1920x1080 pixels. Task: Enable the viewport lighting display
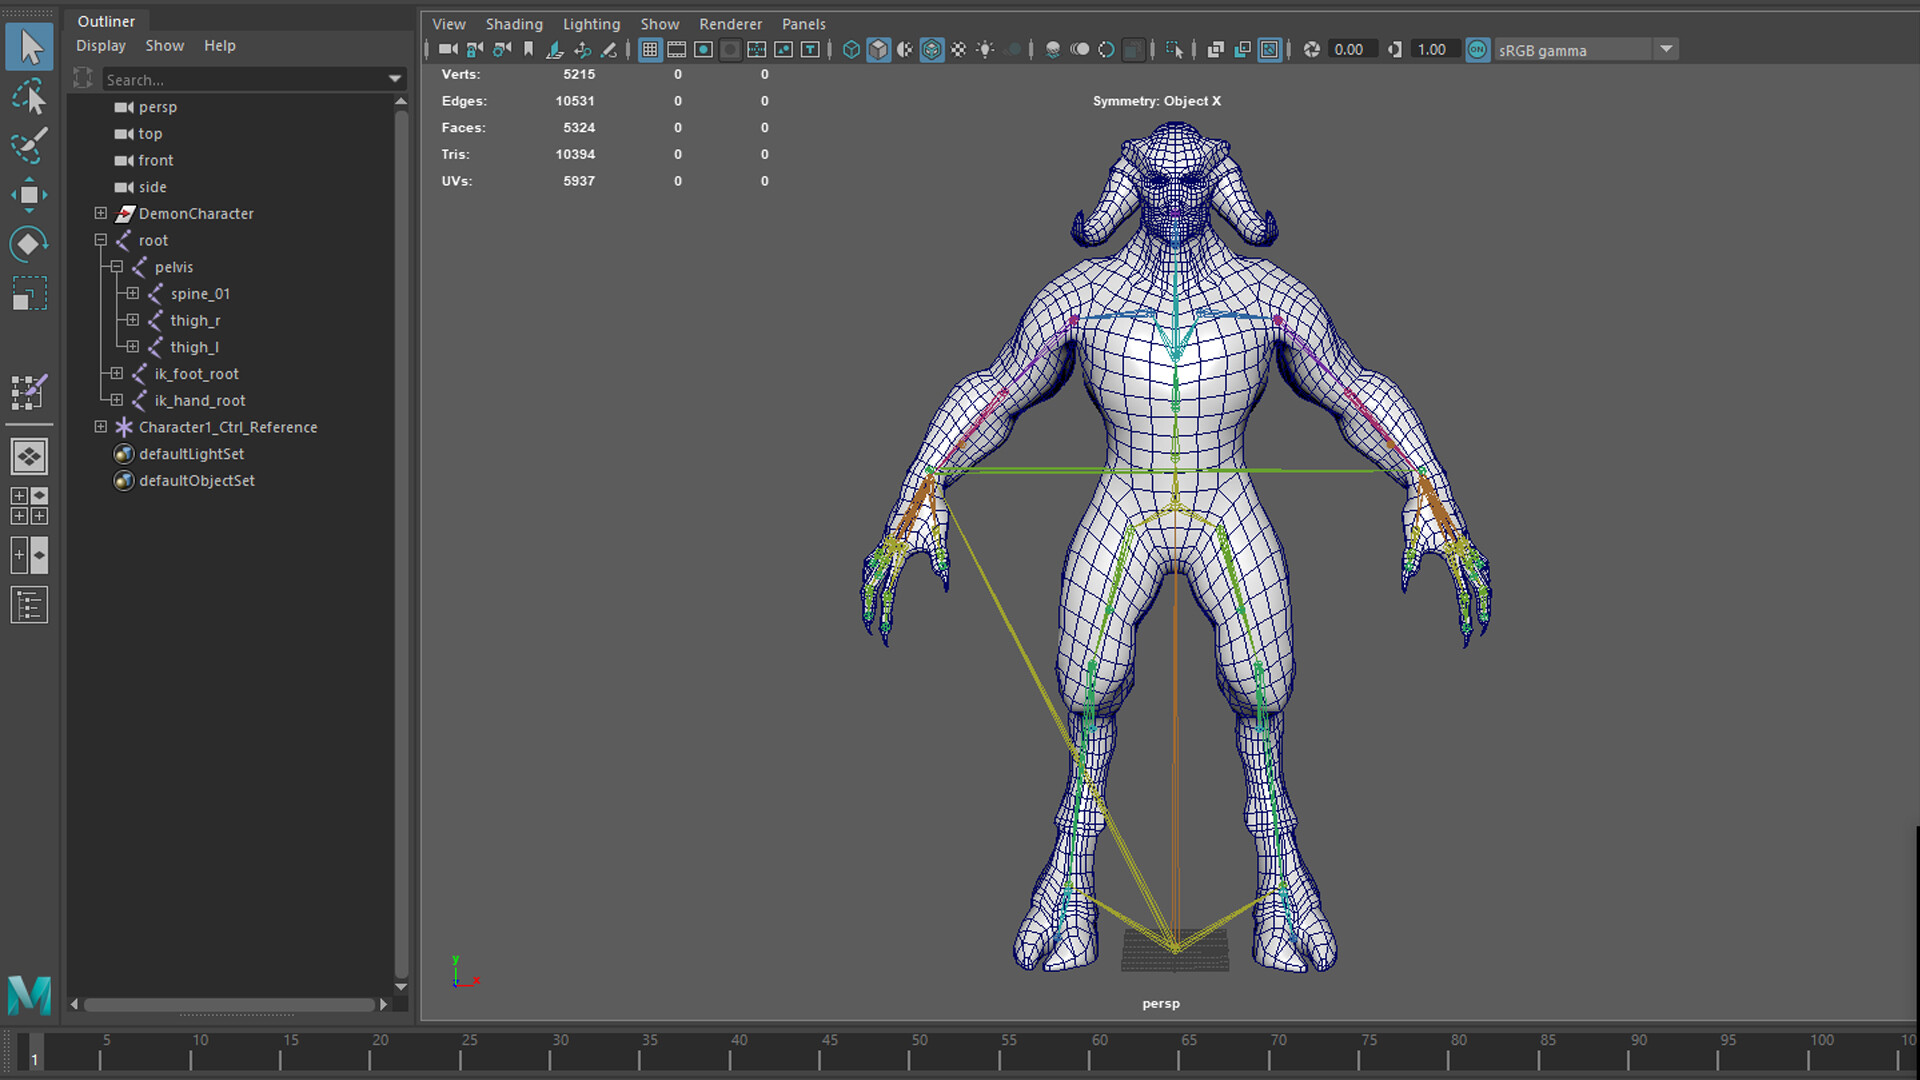[984, 49]
